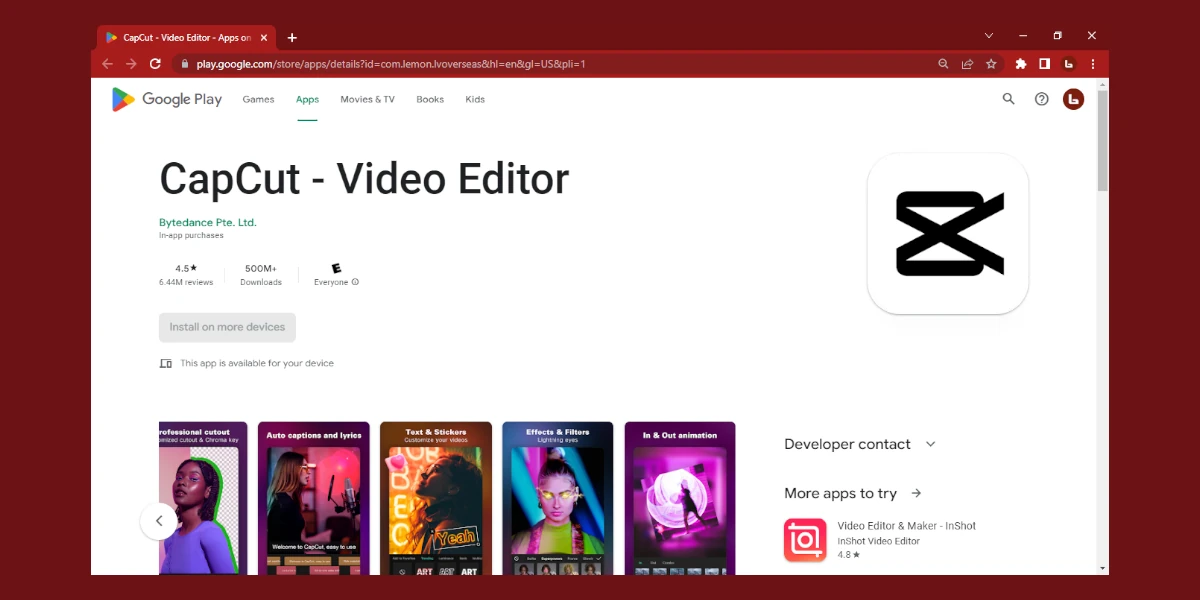Image resolution: width=1200 pixels, height=600 pixels.
Task: Click This app is available for your device
Action: [x=257, y=363]
